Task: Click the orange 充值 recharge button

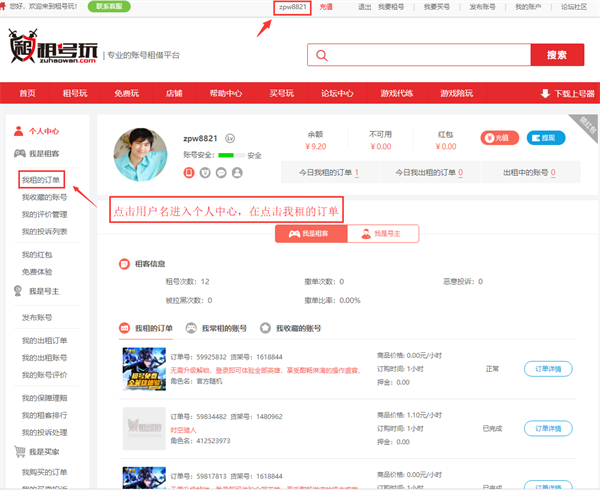Action: [x=500, y=139]
